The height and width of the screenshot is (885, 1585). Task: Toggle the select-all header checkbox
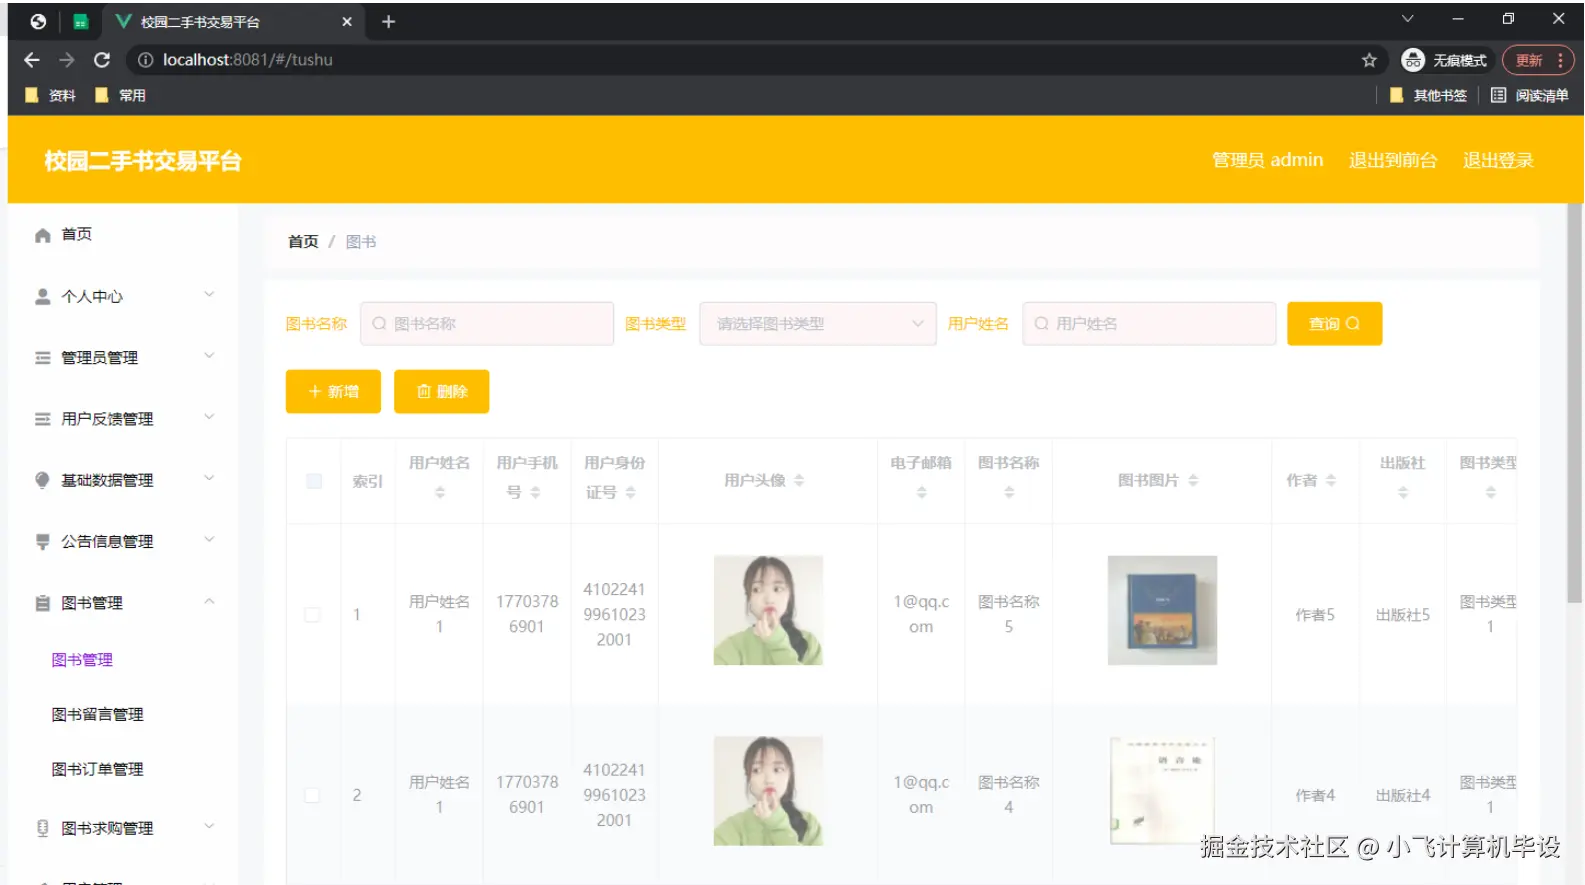coord(314,481)
